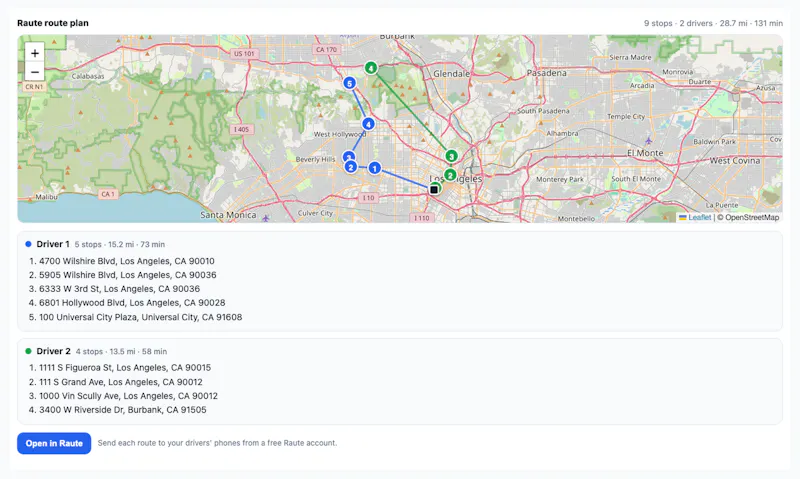Select green marker 3 on the map
Viewport: 800px width, 479px height.
451,156
